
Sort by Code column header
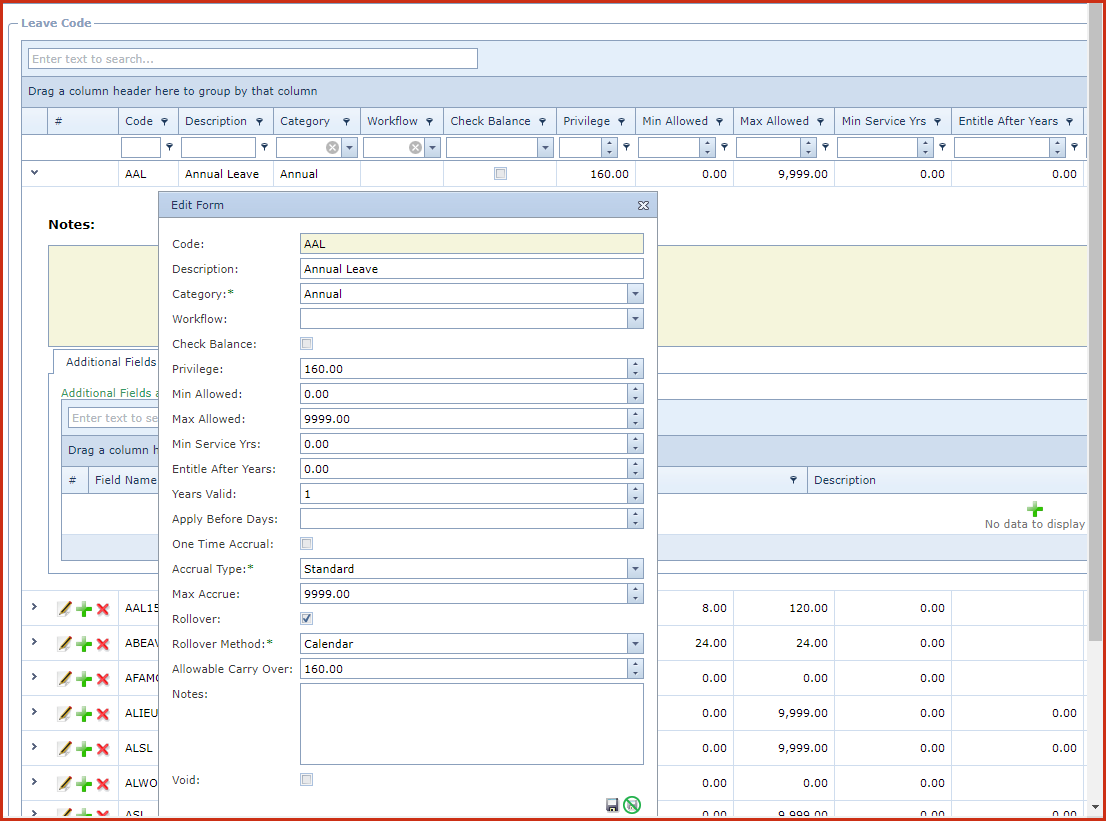pyautogui.click(x=139, y=121)
